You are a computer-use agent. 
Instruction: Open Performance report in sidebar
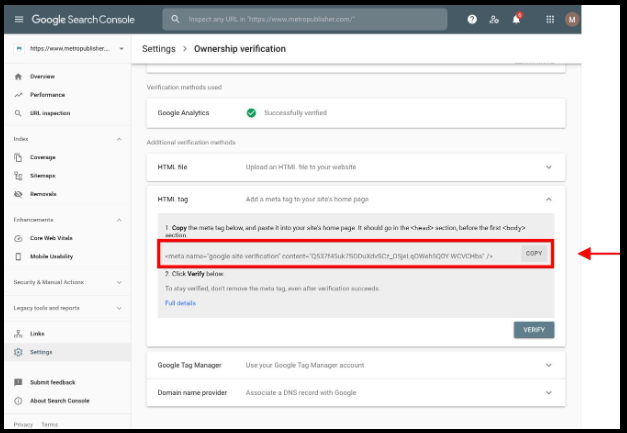47,95
